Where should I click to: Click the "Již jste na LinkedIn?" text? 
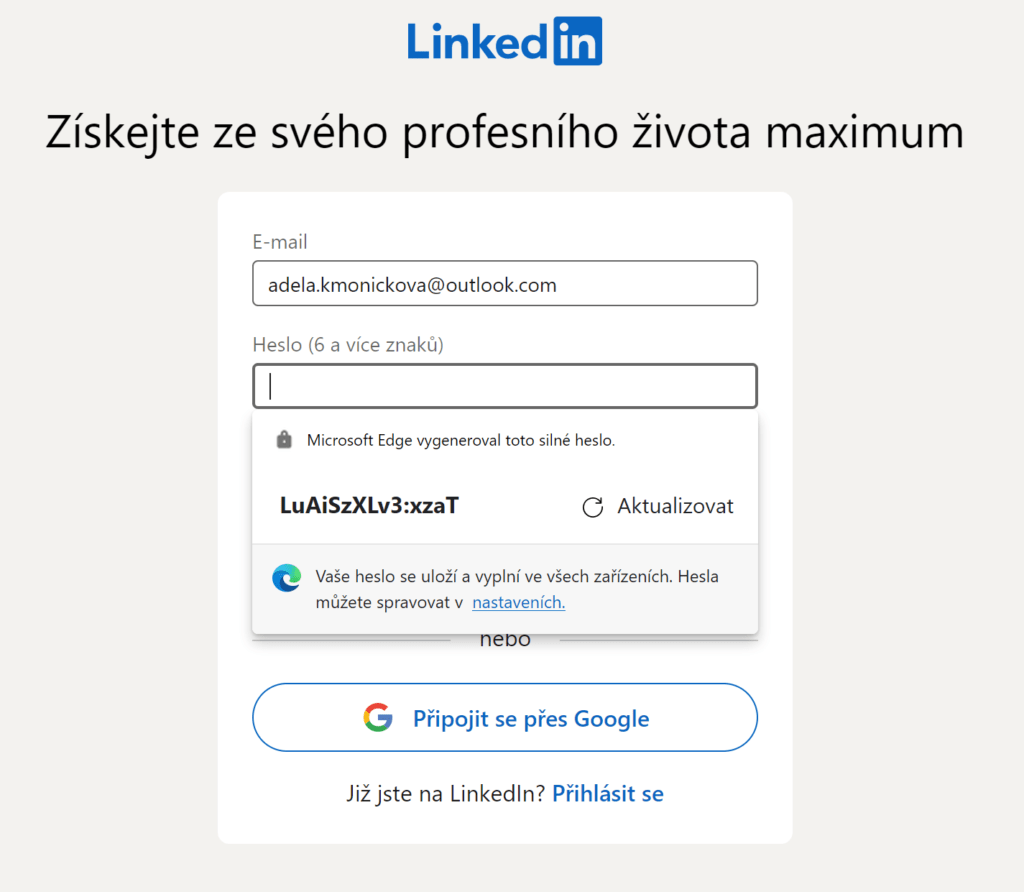tap(445, 794)
